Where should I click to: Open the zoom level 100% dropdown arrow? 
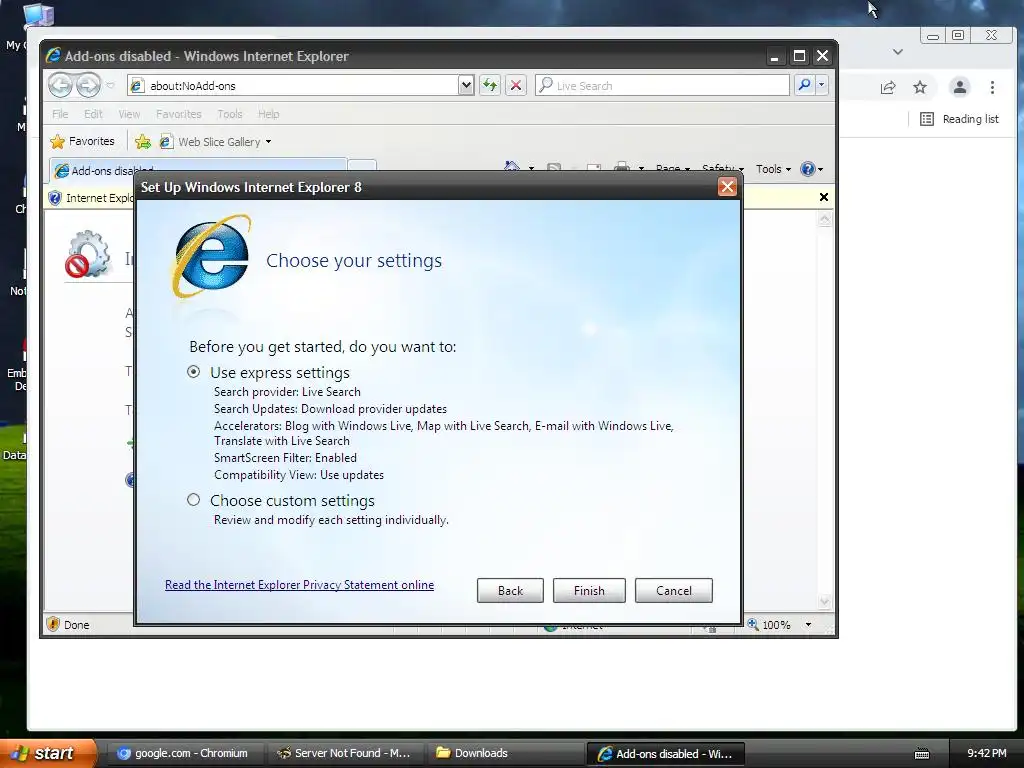[808, 624]
